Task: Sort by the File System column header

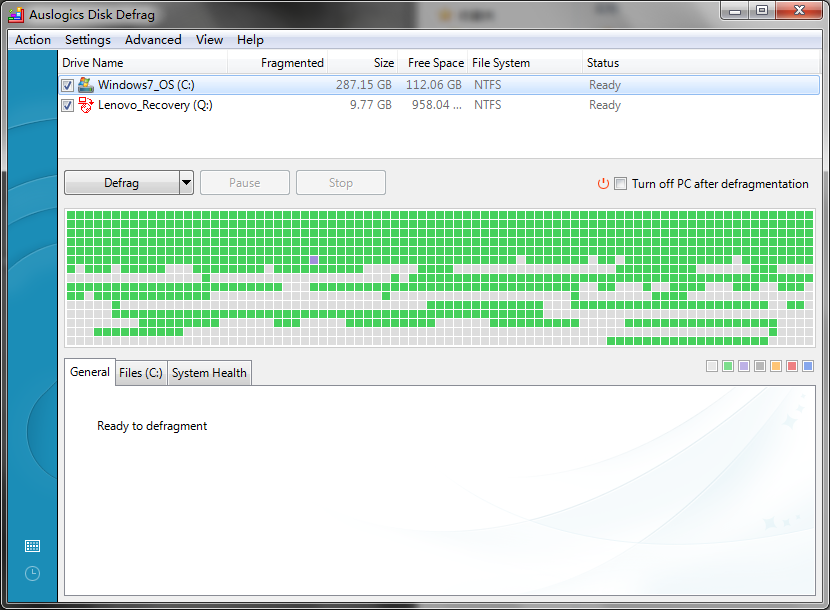Action: coord(525,62)
